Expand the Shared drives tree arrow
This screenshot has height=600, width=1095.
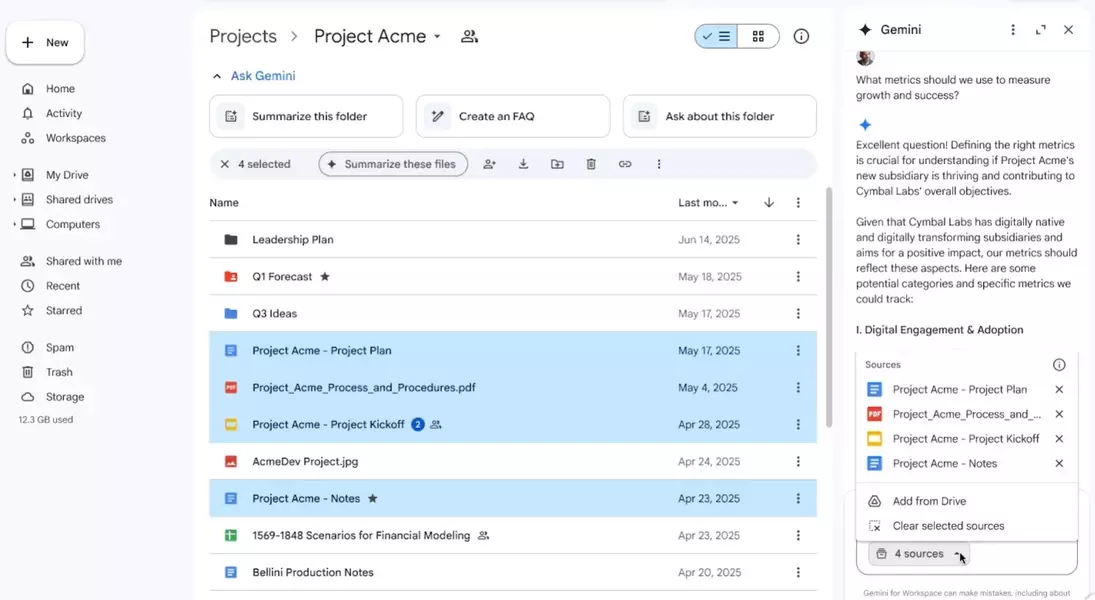click(x=14, y=200)
